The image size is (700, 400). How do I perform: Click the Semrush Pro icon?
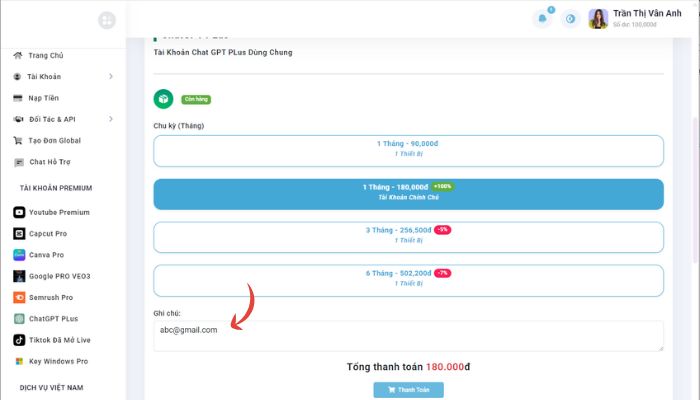coord(19,297)
